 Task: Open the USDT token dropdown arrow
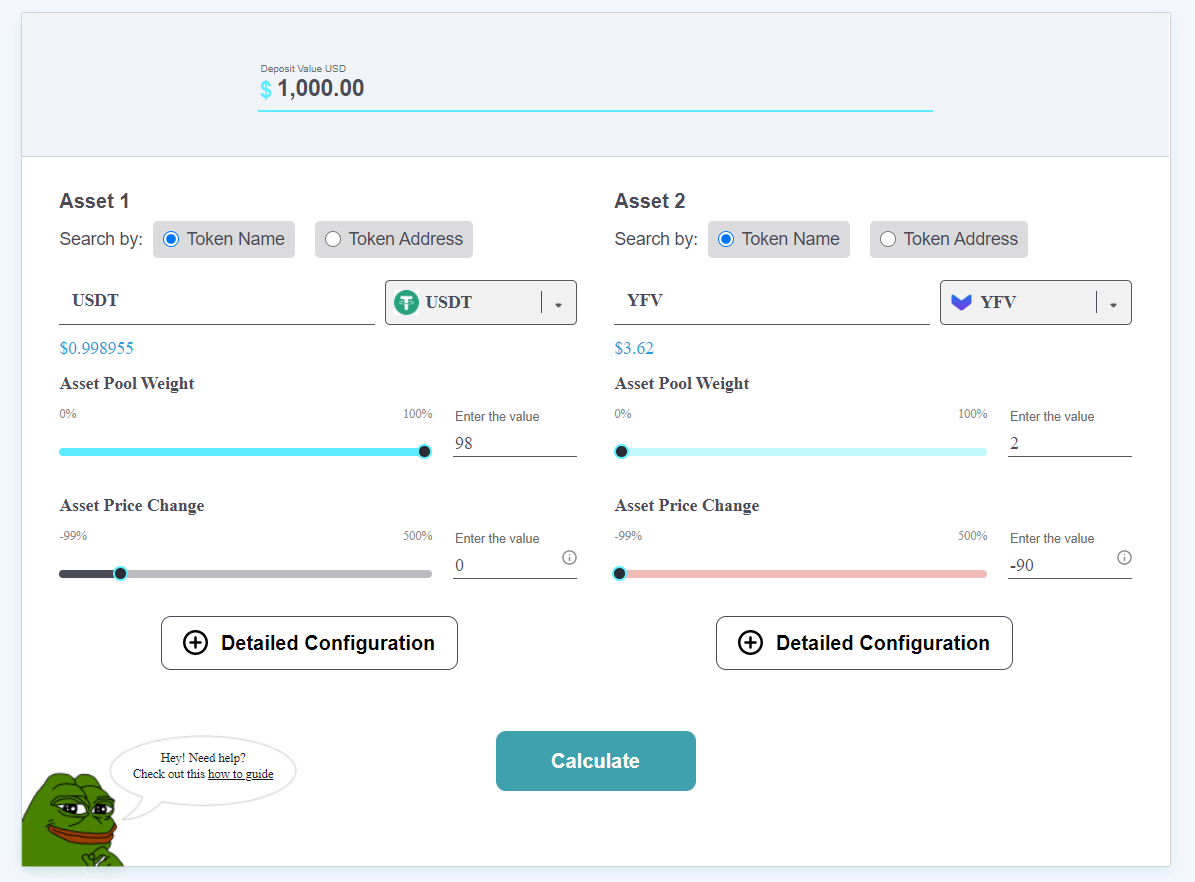point(558,304)
